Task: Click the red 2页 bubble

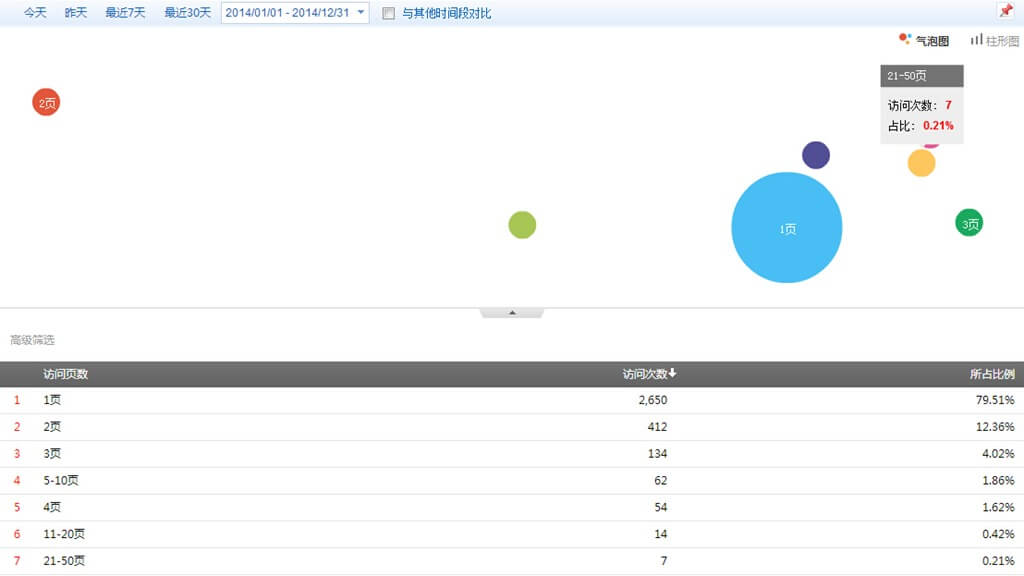Action: (x=46, y=103)
